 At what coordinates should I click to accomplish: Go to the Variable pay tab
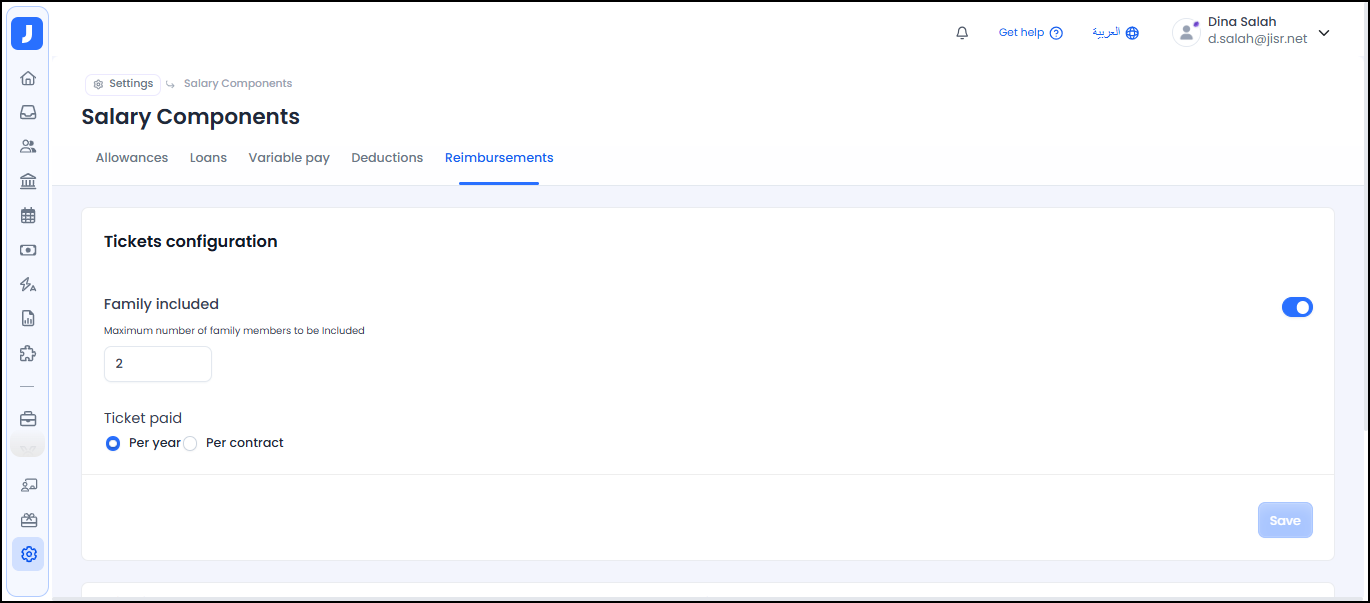tap(289, 158)
